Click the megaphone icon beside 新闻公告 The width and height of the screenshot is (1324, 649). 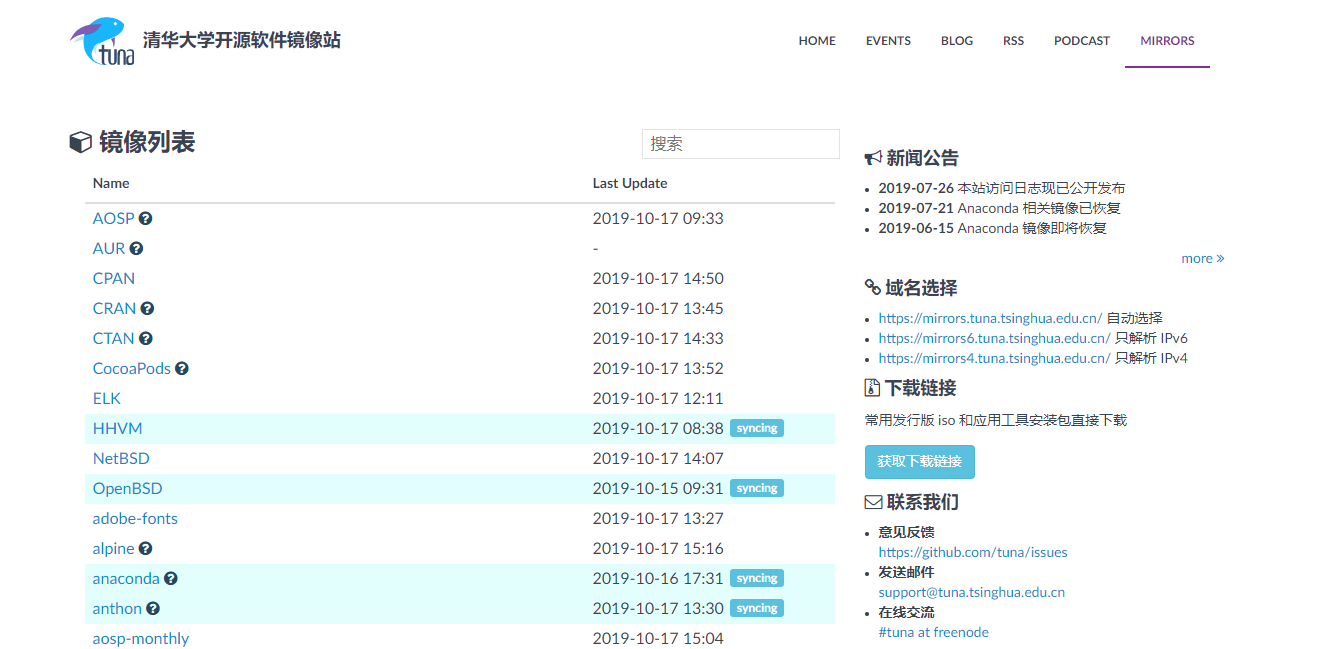click(873, 158)
